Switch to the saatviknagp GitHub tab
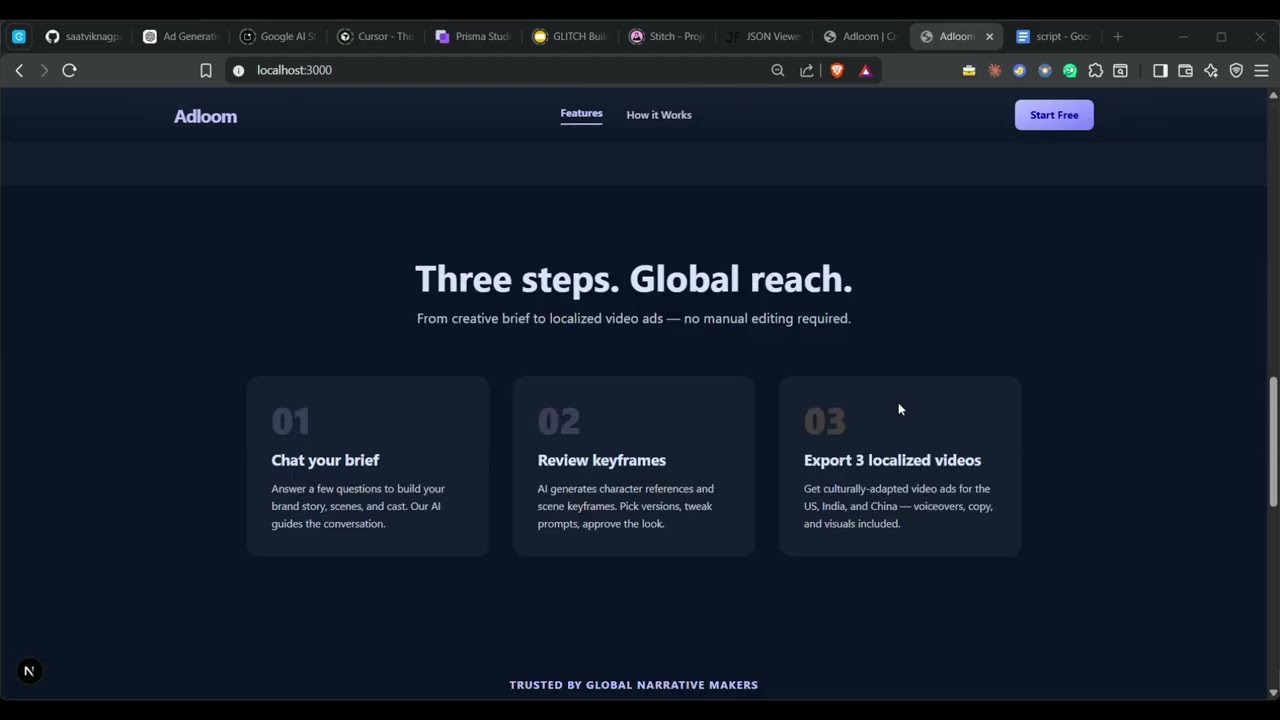The width and height of the screenshot is (1280, 720). tap(84, 36)
